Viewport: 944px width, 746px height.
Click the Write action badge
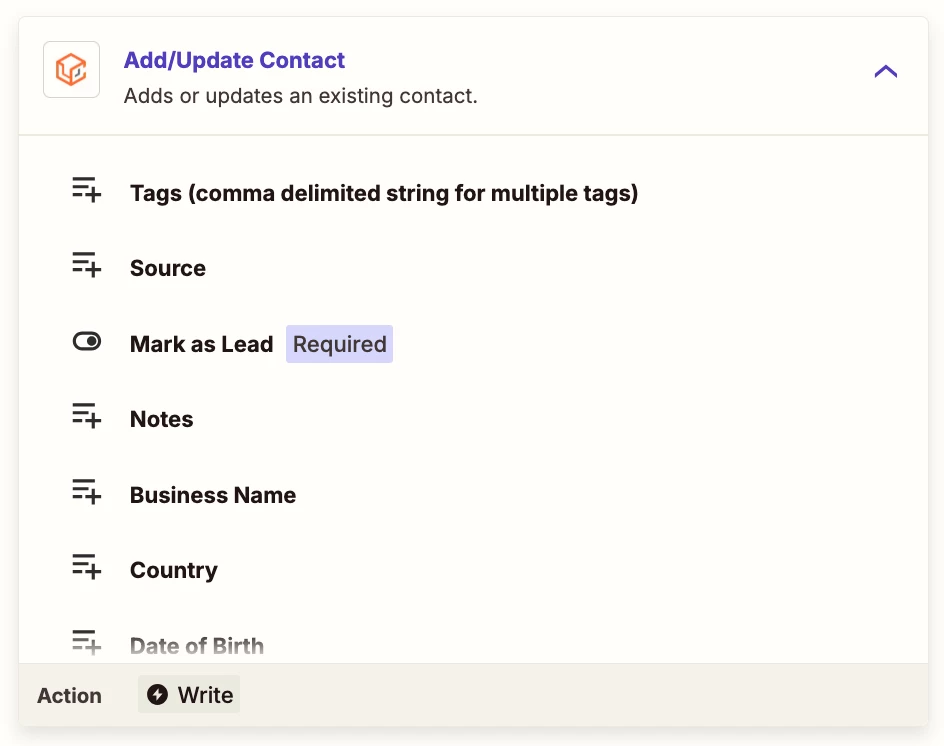click(189, 694)
